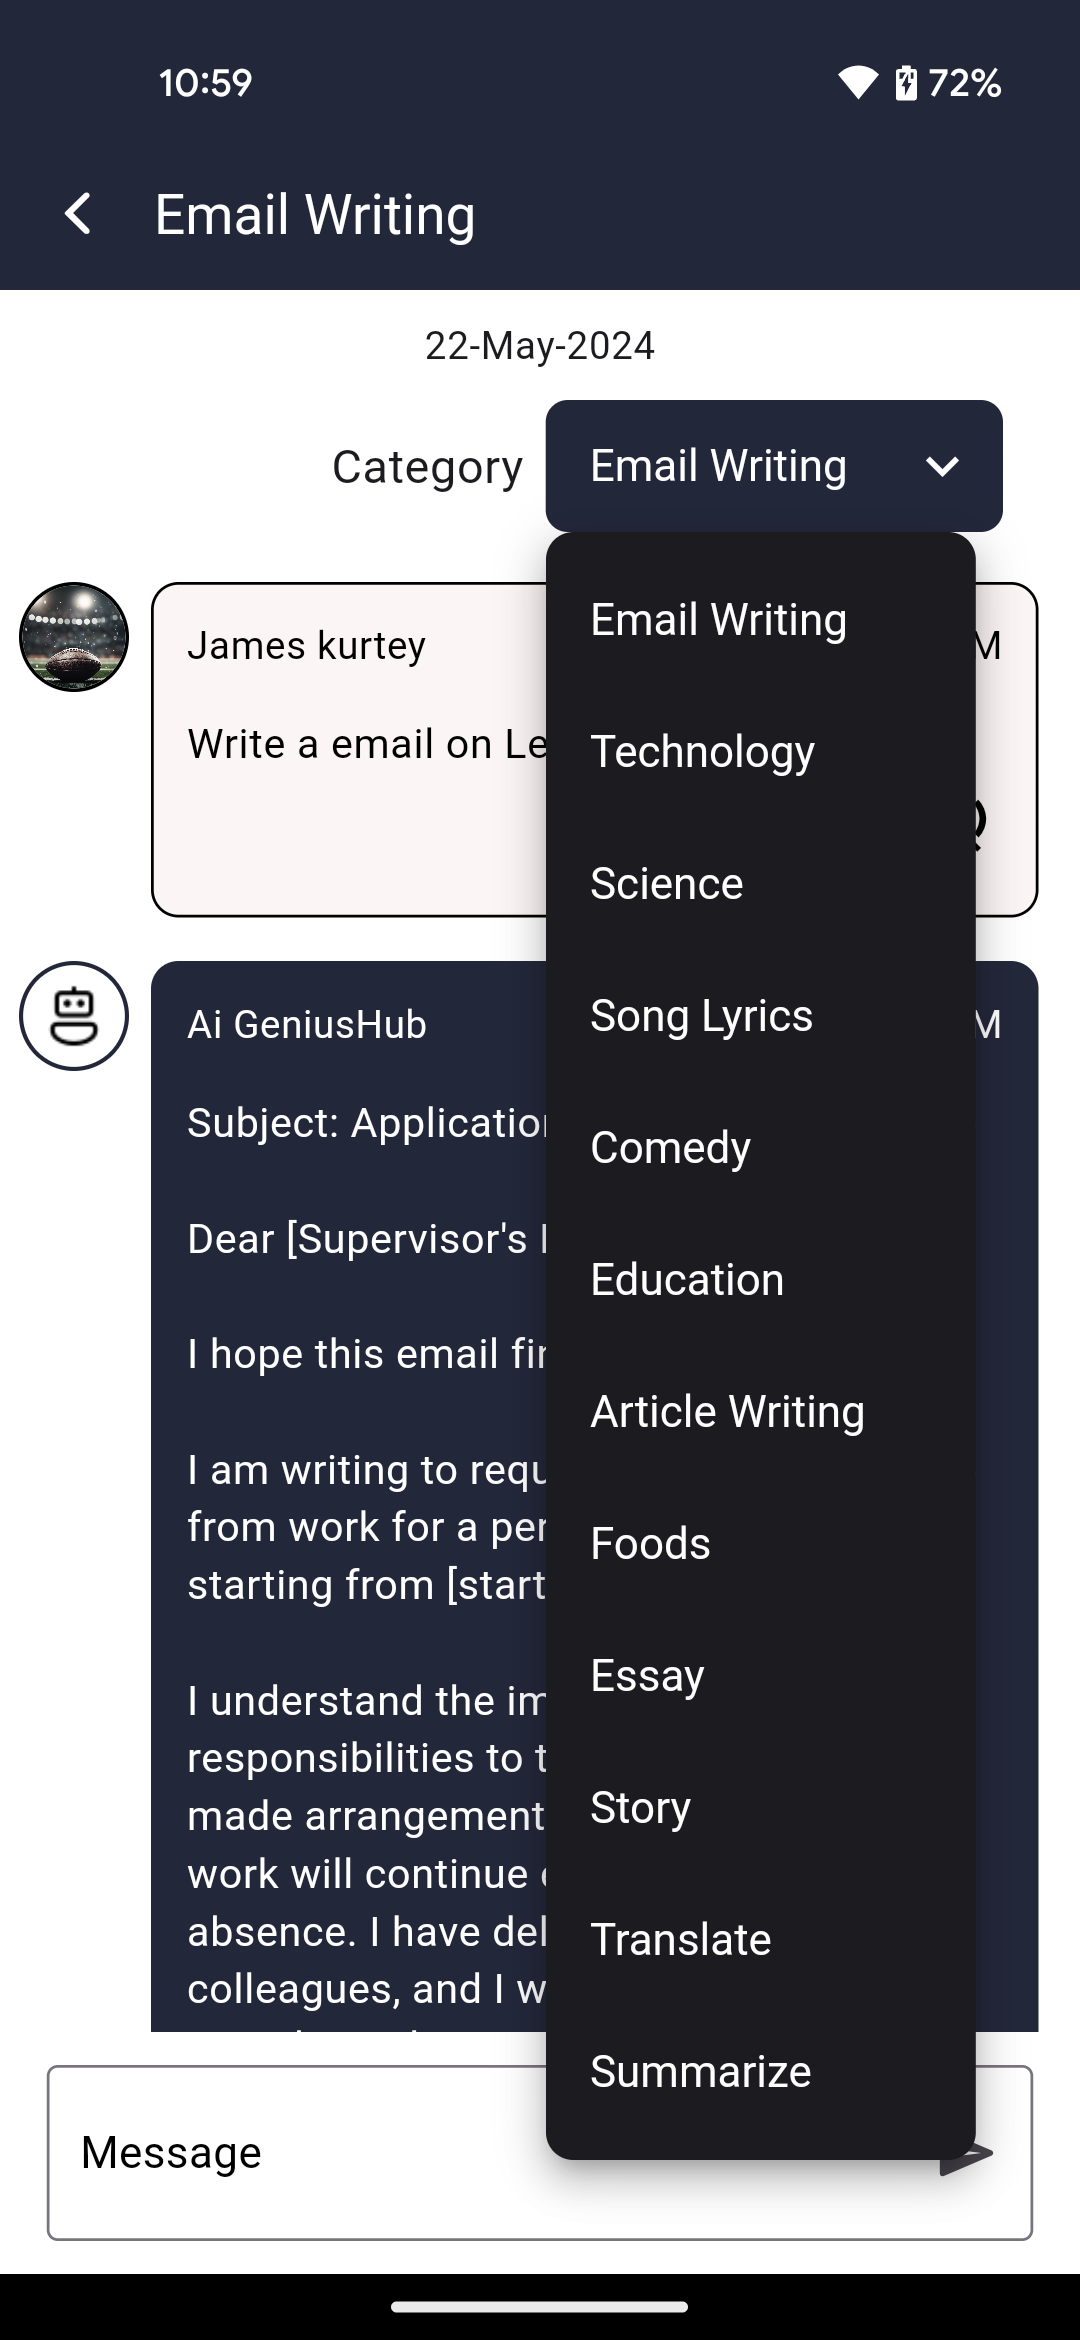The height and width of the screenshot is (2340, 1080).
Task: Tap the back arrow icon
Action: [x=78, y=214]
